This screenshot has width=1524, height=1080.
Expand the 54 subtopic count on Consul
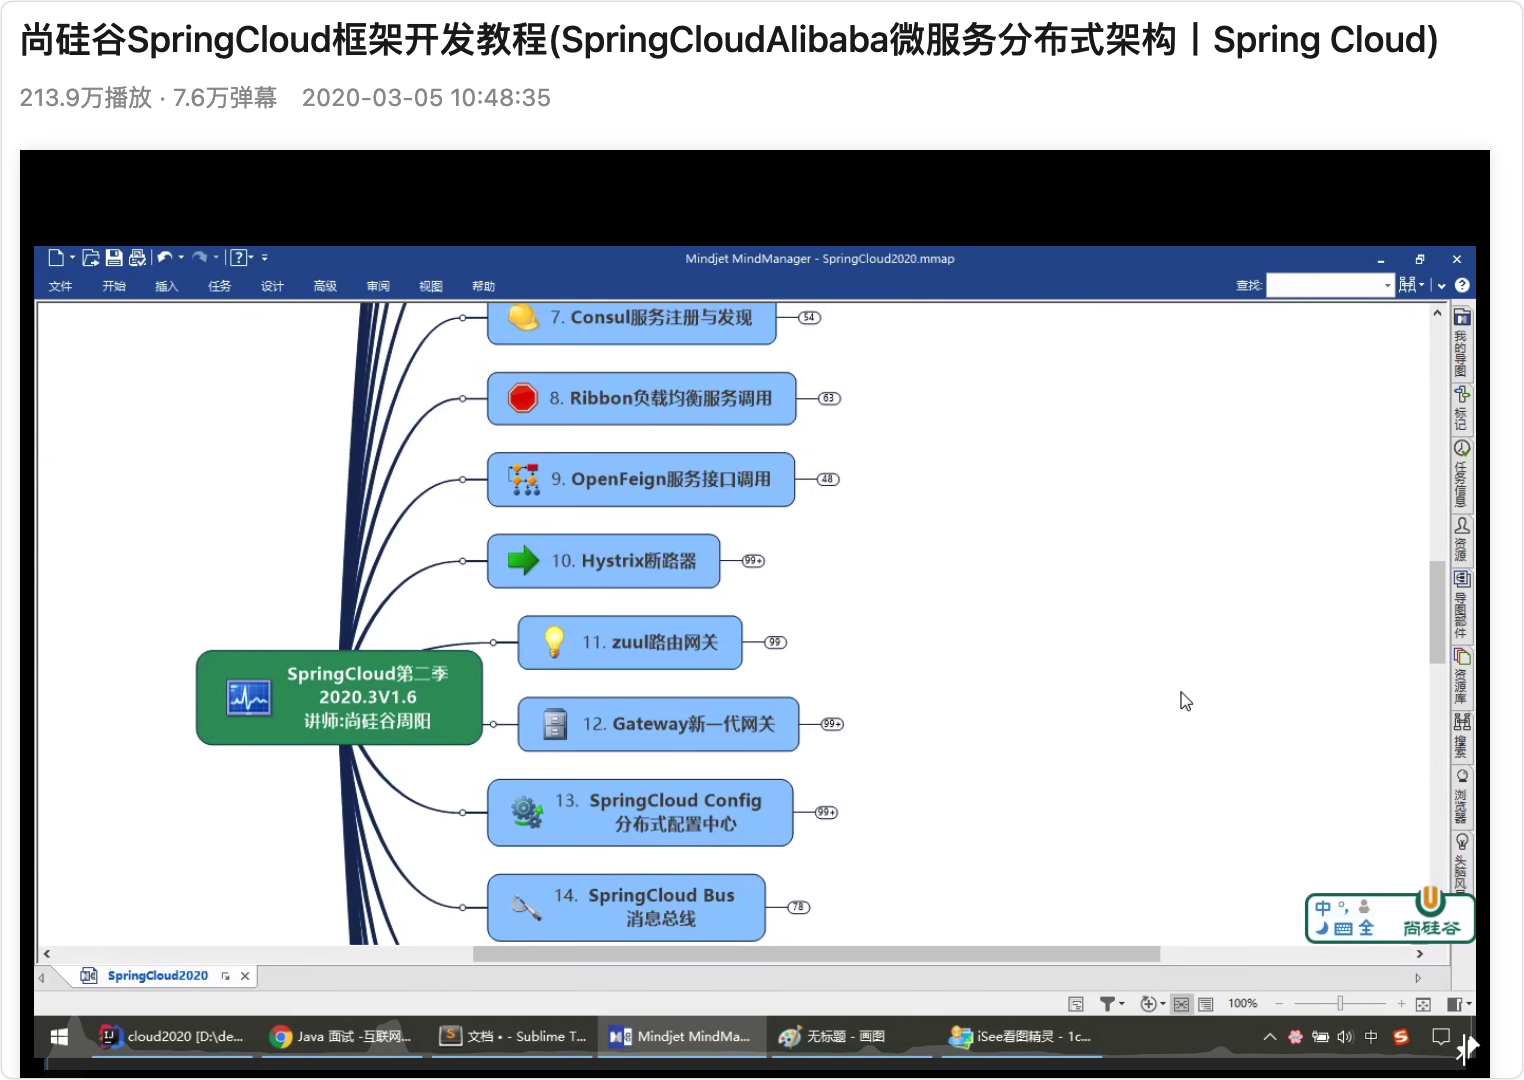coord(810,317)
